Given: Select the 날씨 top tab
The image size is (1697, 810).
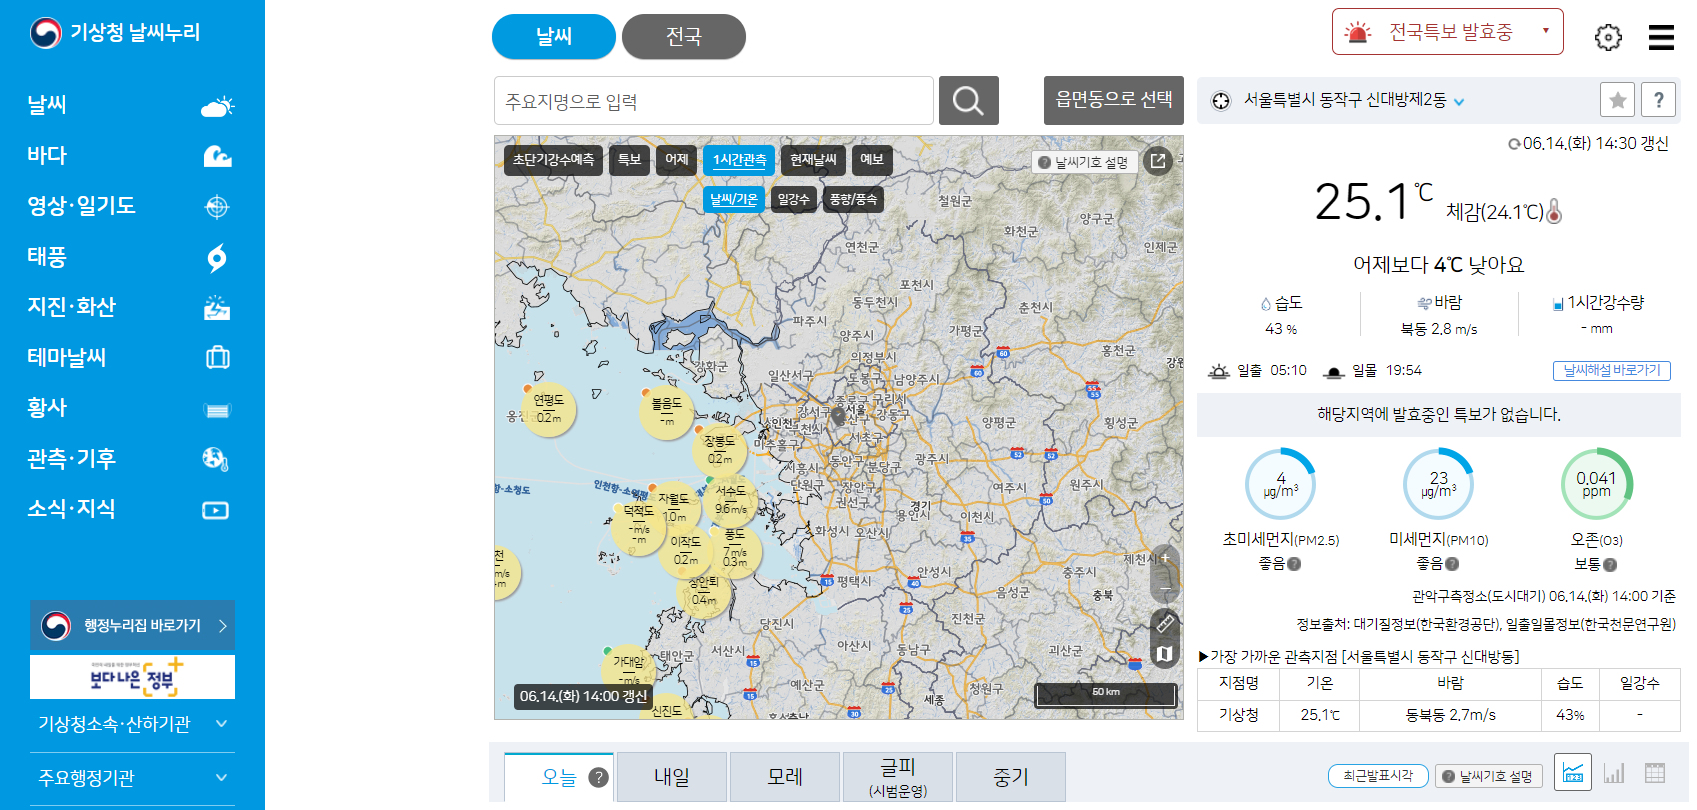Looking at the screenshot, I should pyautogui.click(x=554, y=37).
